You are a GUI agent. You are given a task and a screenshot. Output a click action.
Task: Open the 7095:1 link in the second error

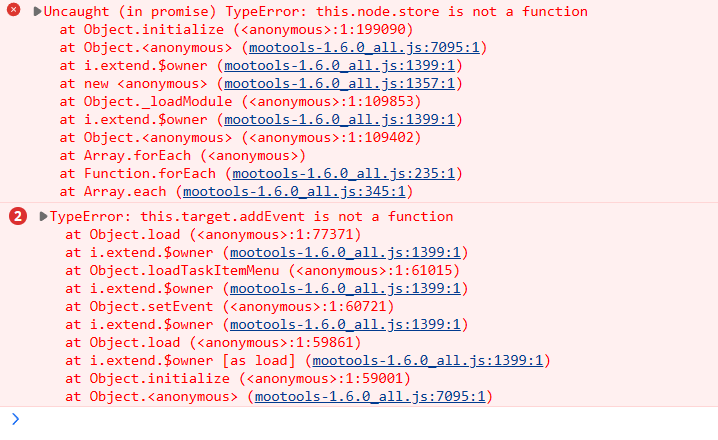coord(370,397)
